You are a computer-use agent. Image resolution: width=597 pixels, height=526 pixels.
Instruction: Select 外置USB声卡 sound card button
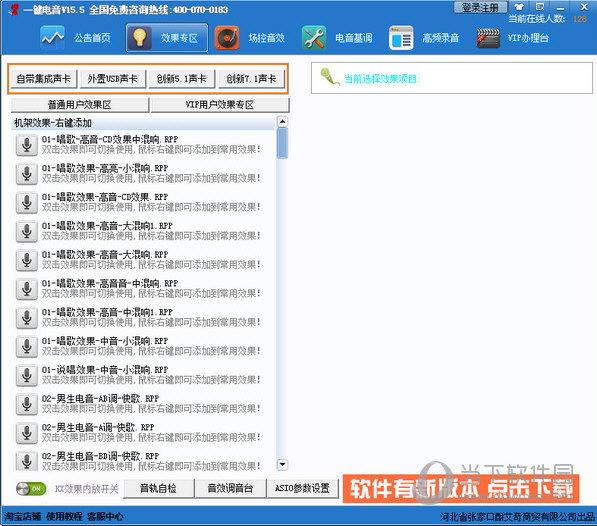(112, 79)
